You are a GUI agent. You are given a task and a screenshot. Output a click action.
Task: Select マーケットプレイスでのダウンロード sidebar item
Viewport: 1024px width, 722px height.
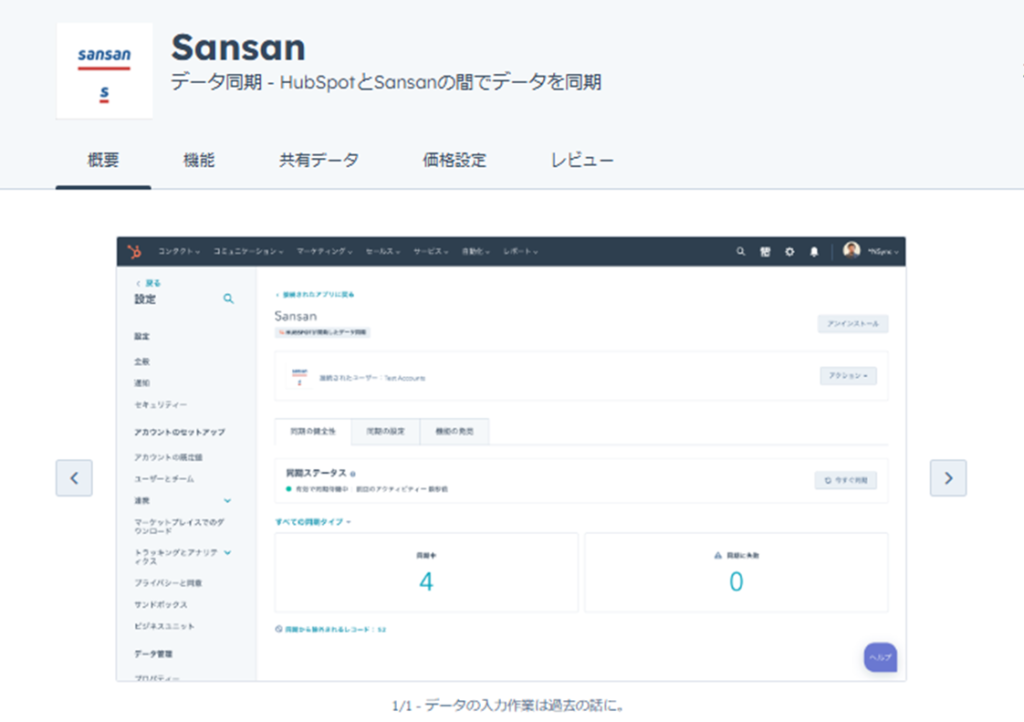coord(179,526)
